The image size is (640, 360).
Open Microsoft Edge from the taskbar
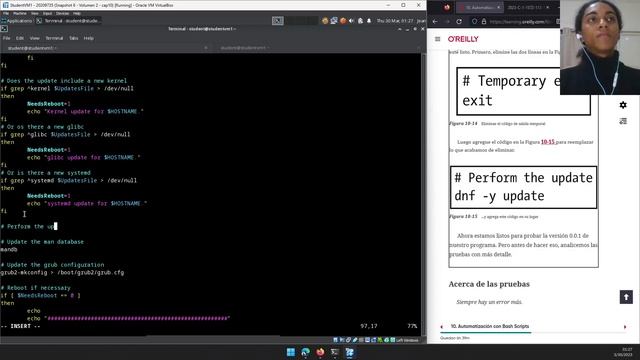[305, 352]
